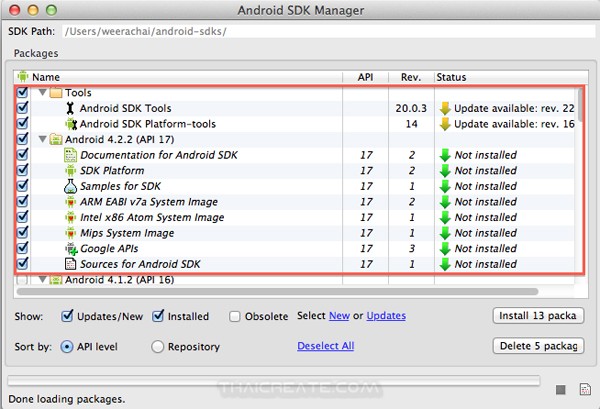Check the Android 4.1.2 (API 16) checkbox
The width and height of the screenshot is (600, 409).
tap(22, 280)
